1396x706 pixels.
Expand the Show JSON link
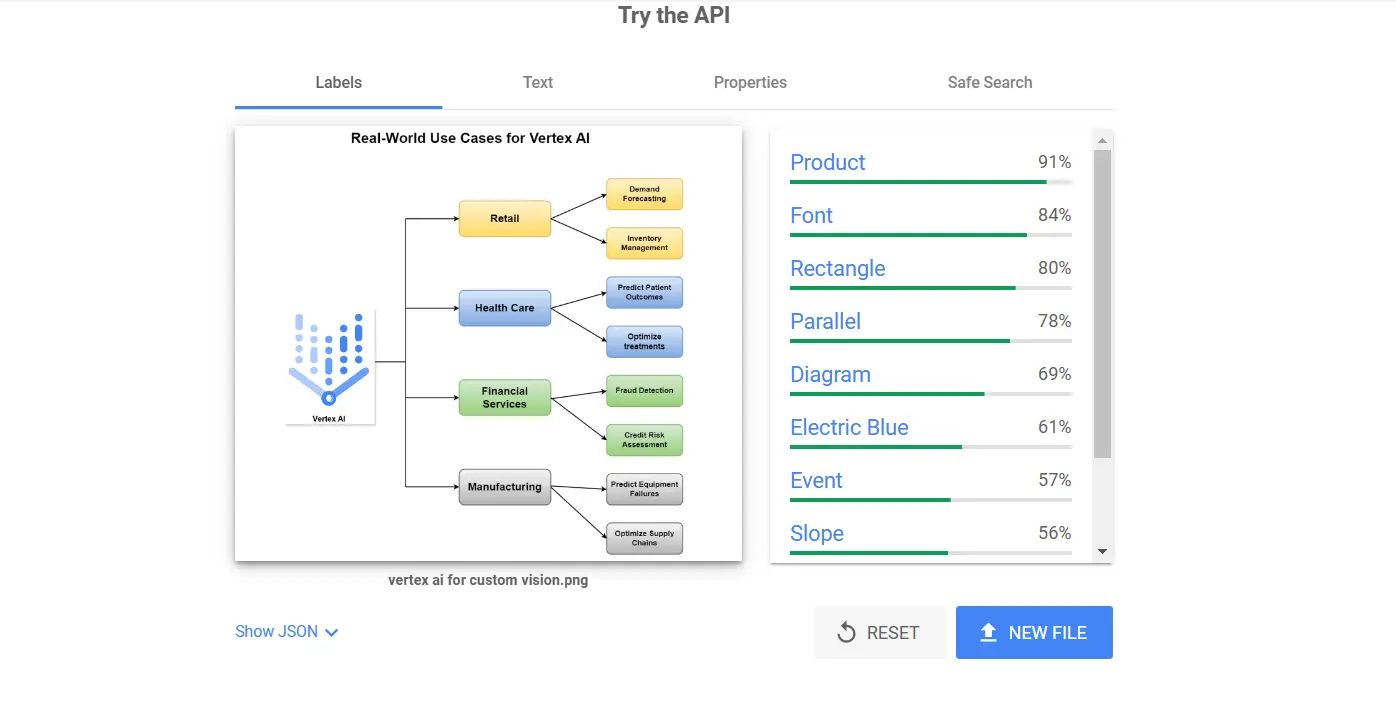pos(277,632)
